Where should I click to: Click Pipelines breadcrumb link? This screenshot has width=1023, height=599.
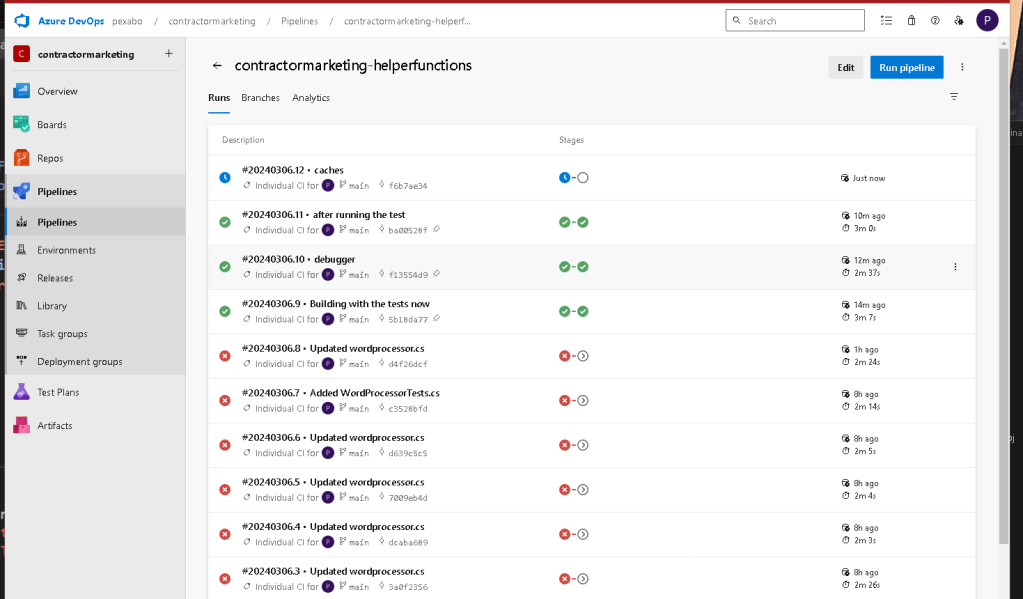299,21
